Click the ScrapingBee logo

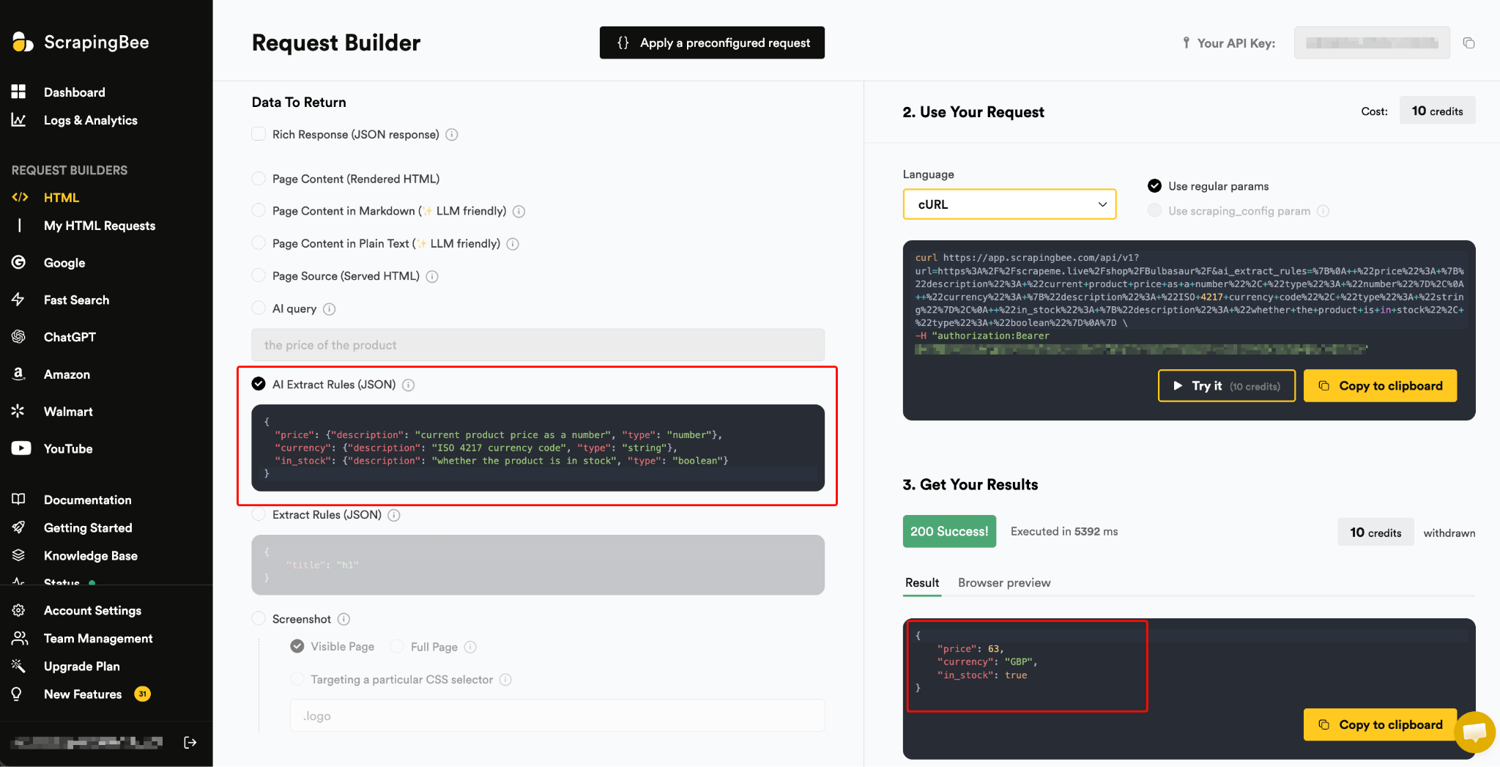point(80,42)
